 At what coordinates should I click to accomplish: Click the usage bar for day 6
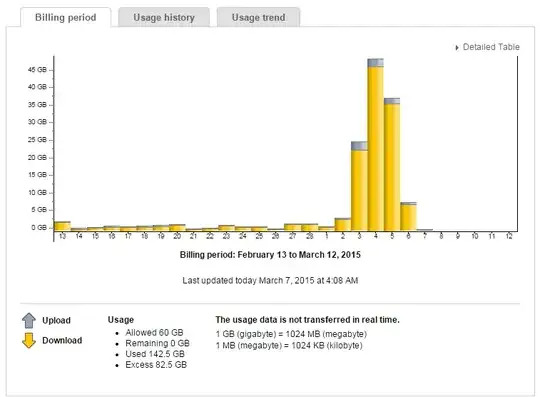coord(408,216)
